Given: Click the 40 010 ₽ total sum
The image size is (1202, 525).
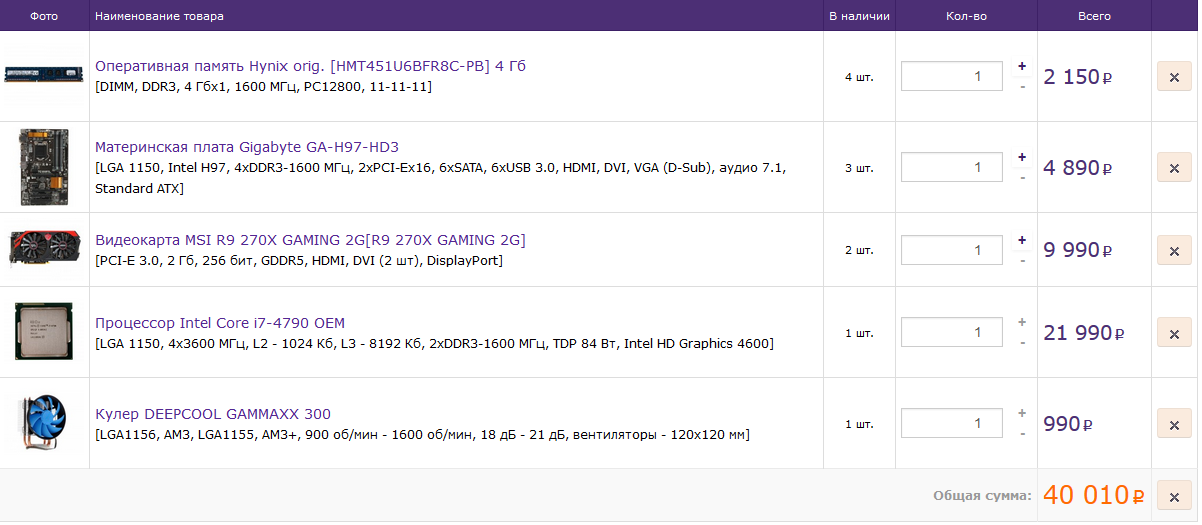Looking at the screenshot, I should click(x=1094, y=495).
